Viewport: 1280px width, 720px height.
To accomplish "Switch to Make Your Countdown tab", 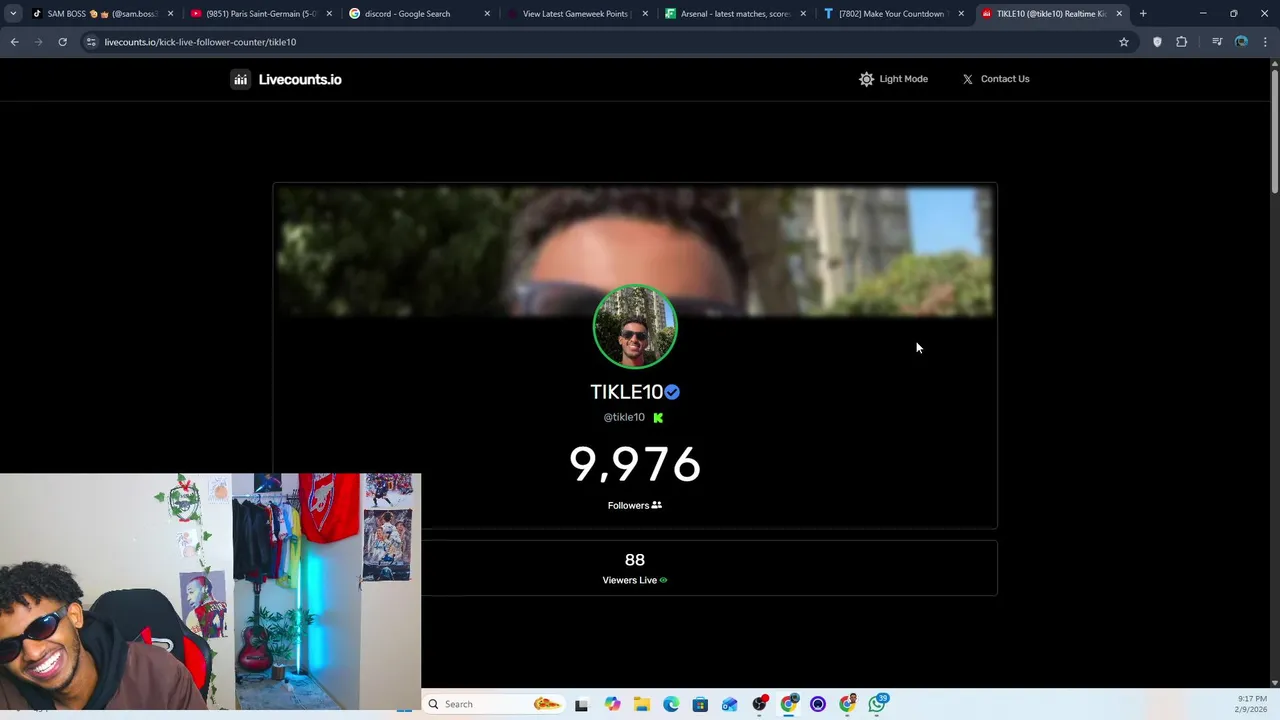I will [894, 14].
